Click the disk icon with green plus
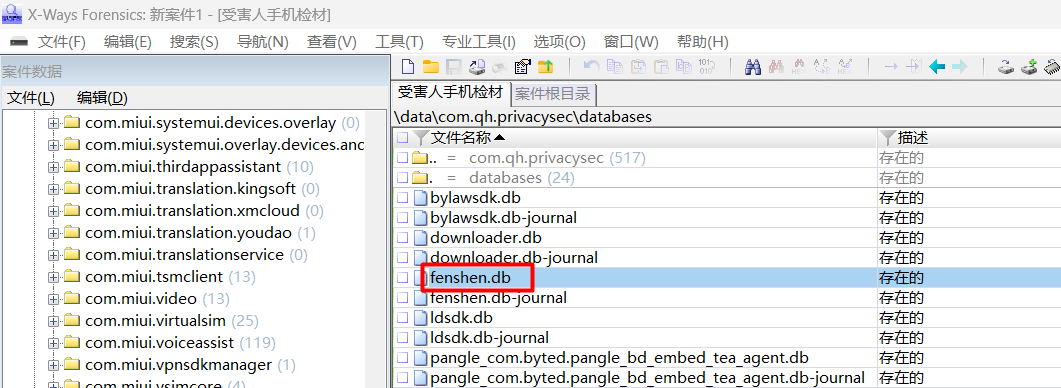This screenshot has width=1061, height=388. pyautogui.click(x=1029, y=66)
